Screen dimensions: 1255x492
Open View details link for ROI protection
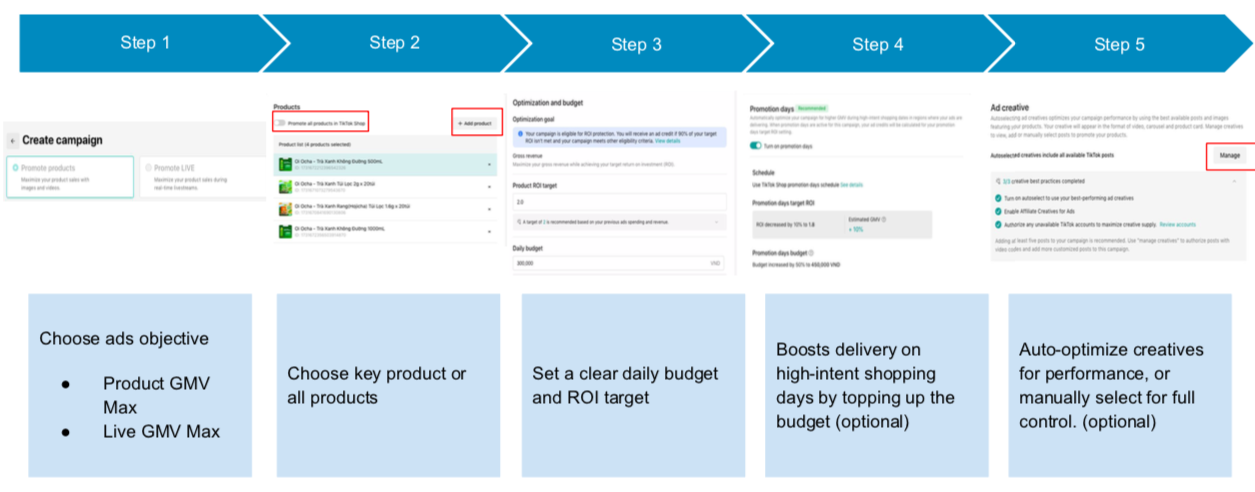668,142
